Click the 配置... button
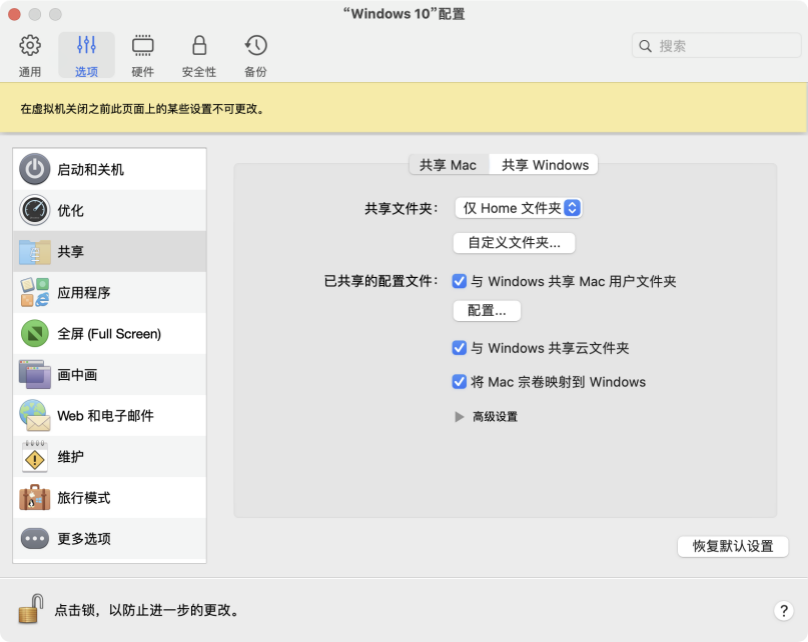The height and width of the screenshot is (642, 808). 486,311
